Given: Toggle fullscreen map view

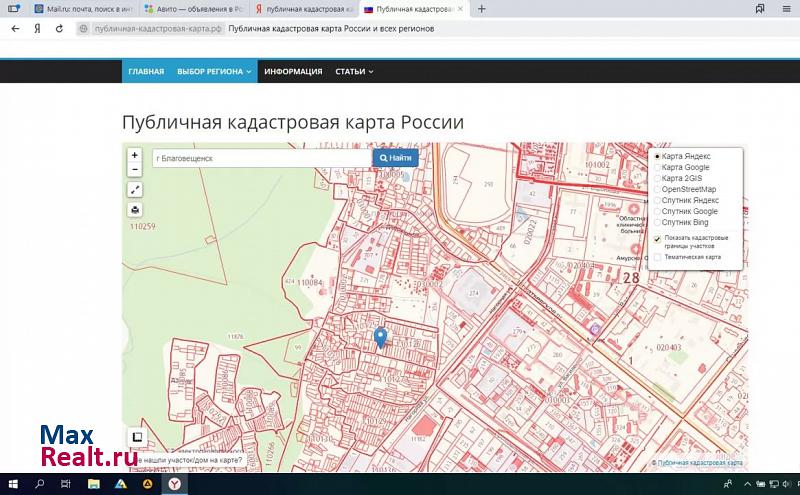Looking at the screenshot, I should click(x=135, y=189).
